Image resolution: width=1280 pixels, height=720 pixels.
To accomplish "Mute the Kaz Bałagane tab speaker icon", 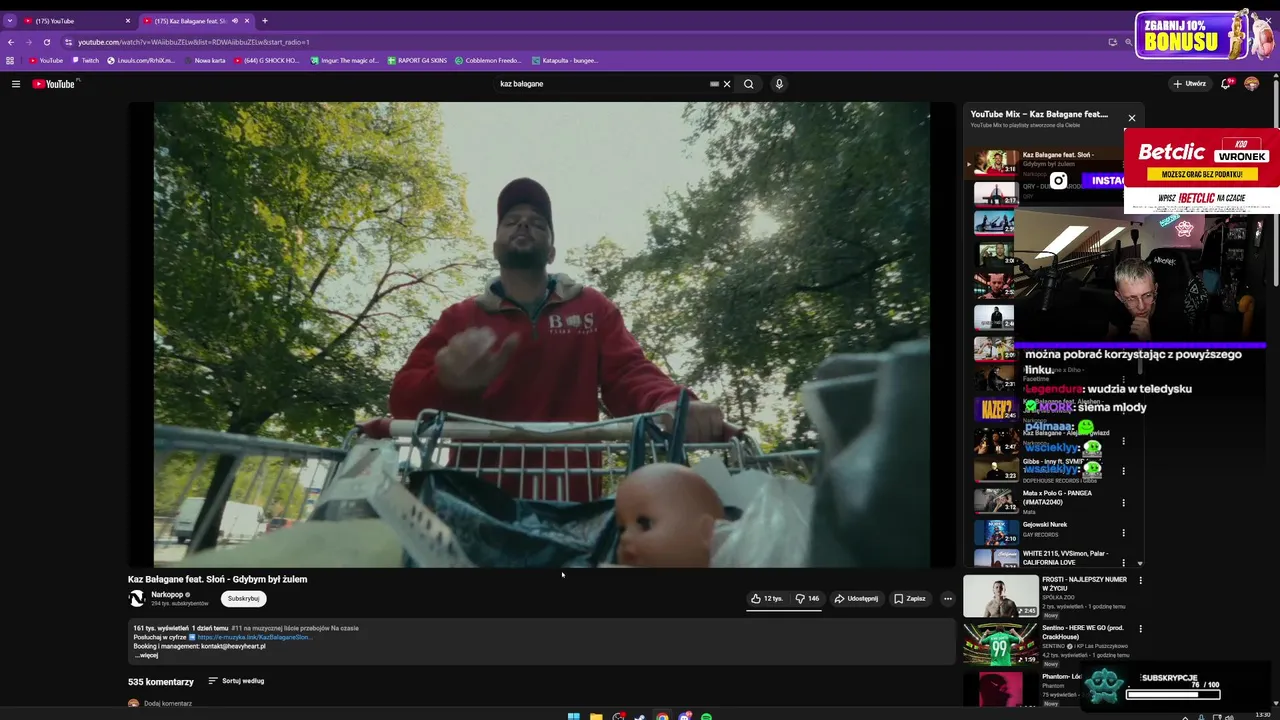I will pos(235,21).
